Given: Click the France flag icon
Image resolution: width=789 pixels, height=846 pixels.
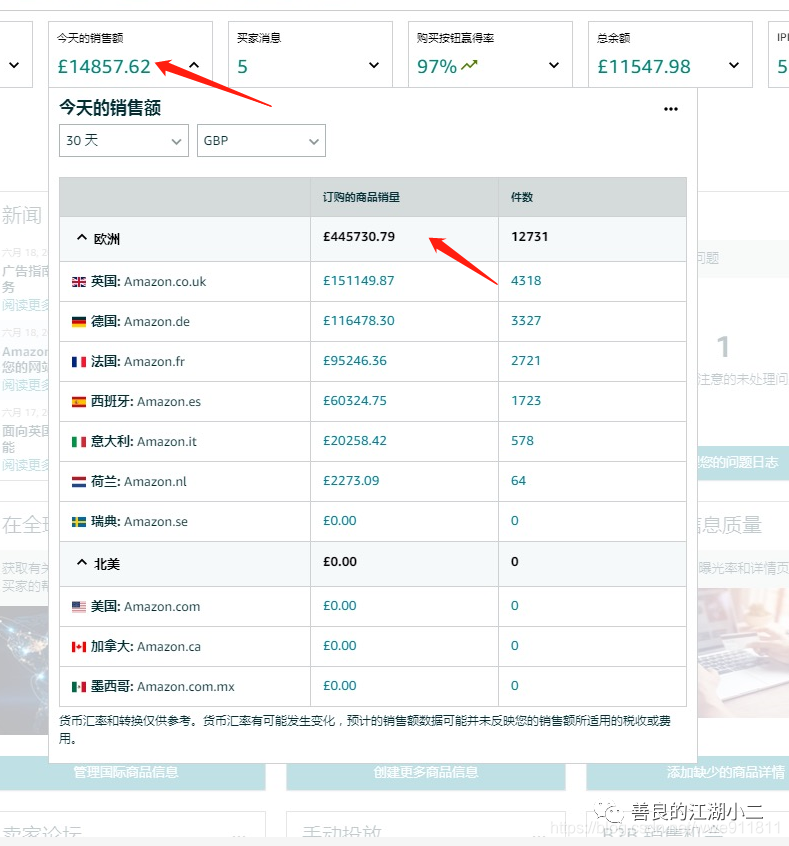Looking at the screenshot, I should click(79, 361).
